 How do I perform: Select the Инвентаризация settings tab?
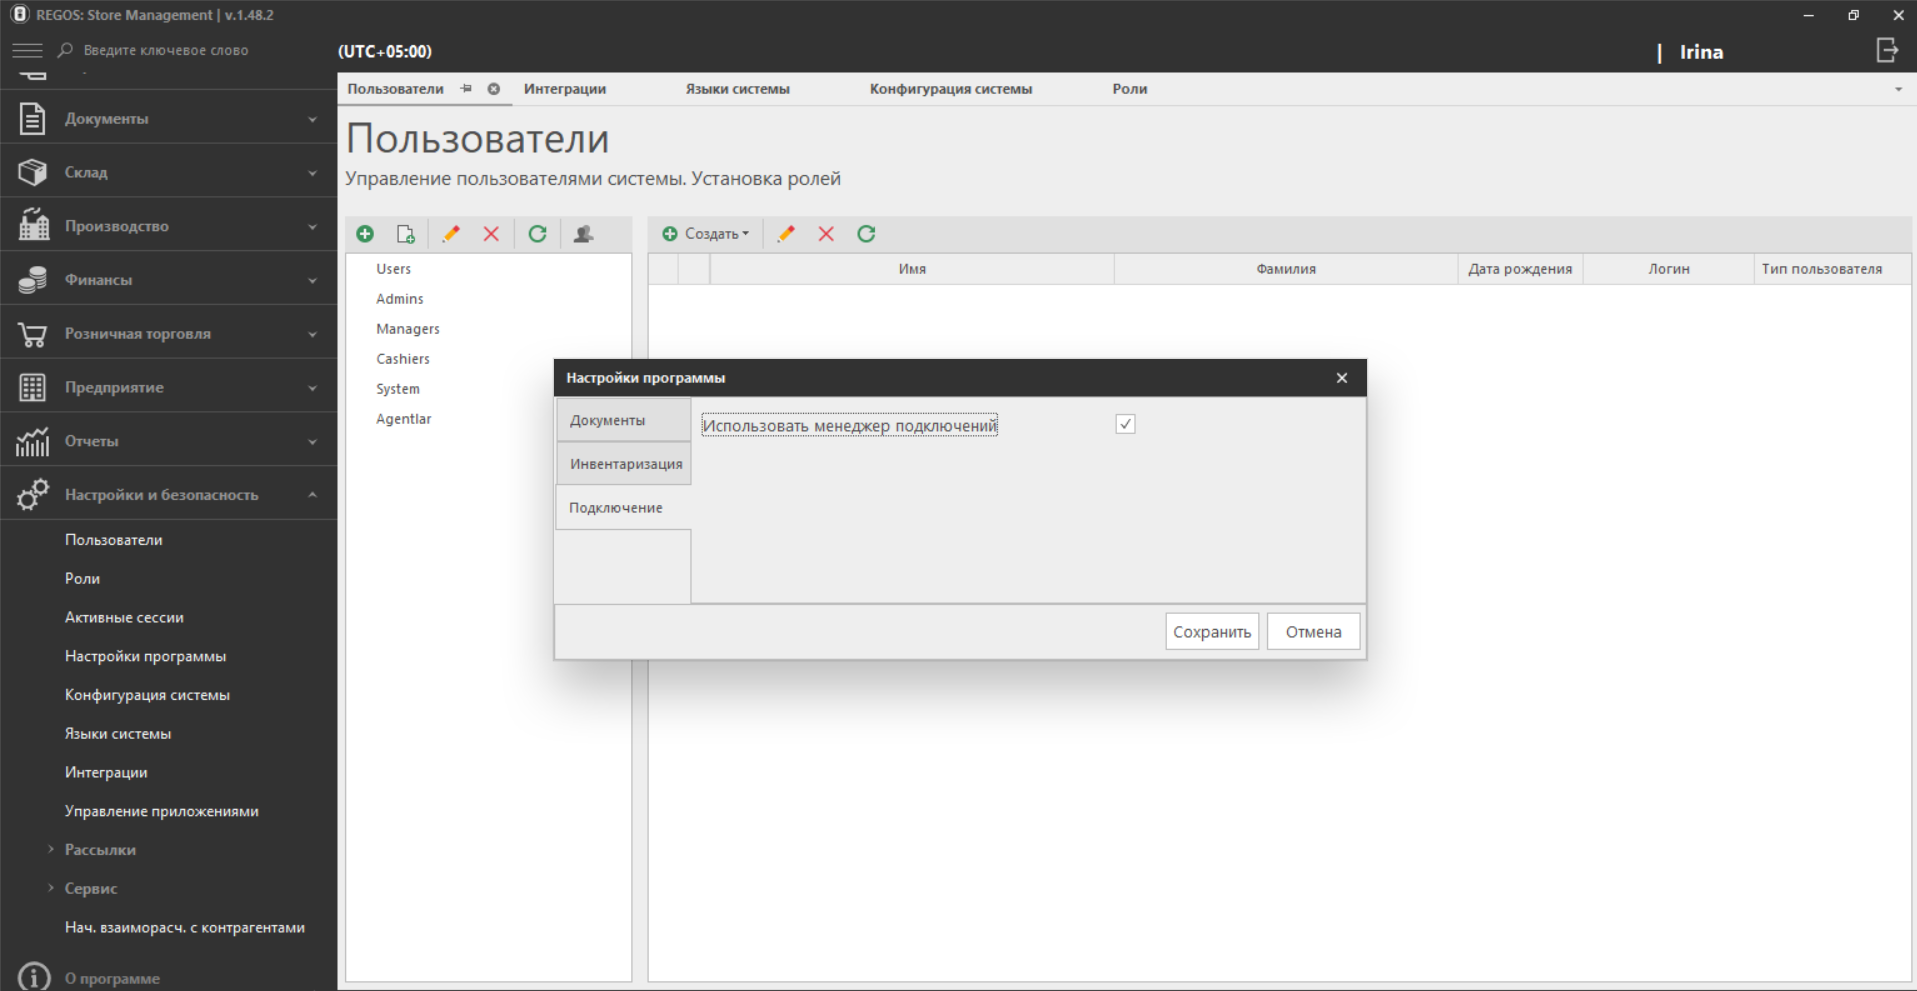click(625, 464)
